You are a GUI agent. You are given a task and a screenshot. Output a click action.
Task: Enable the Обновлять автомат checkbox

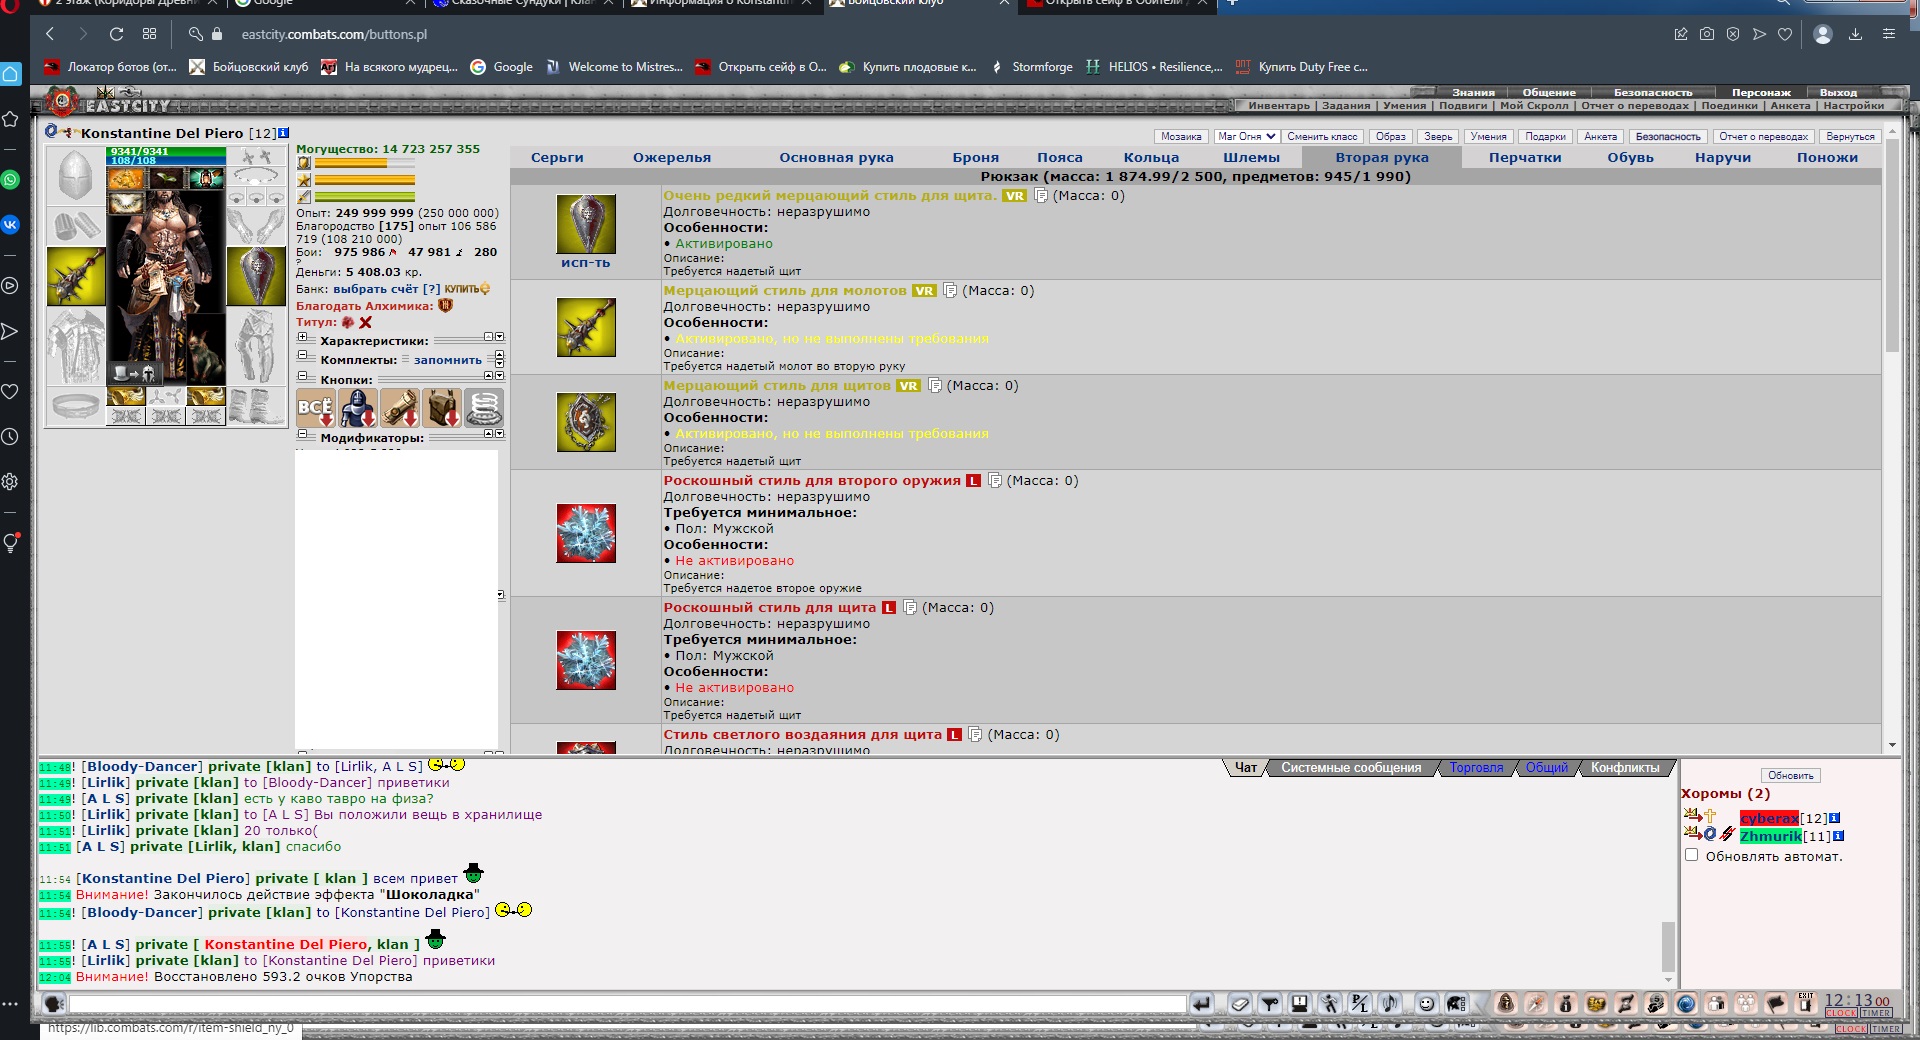click(x=1691, y=855)
